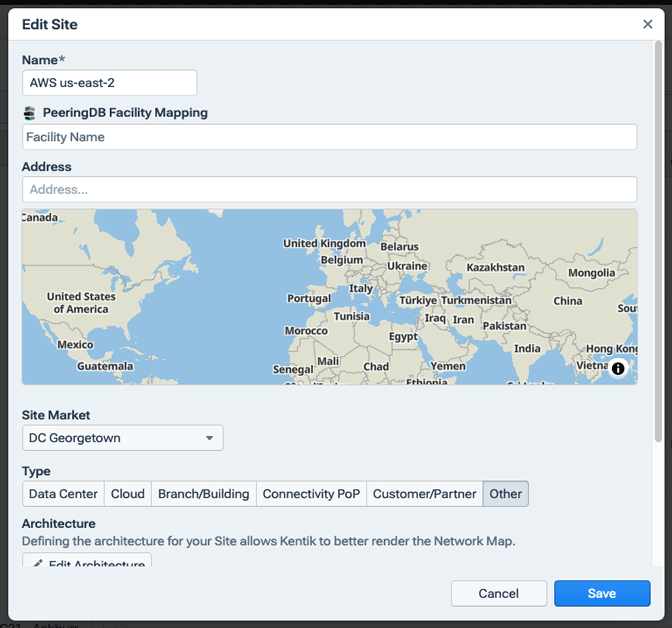Click the Name input field
Screen dimensions: 672x628
coord(109,82)
